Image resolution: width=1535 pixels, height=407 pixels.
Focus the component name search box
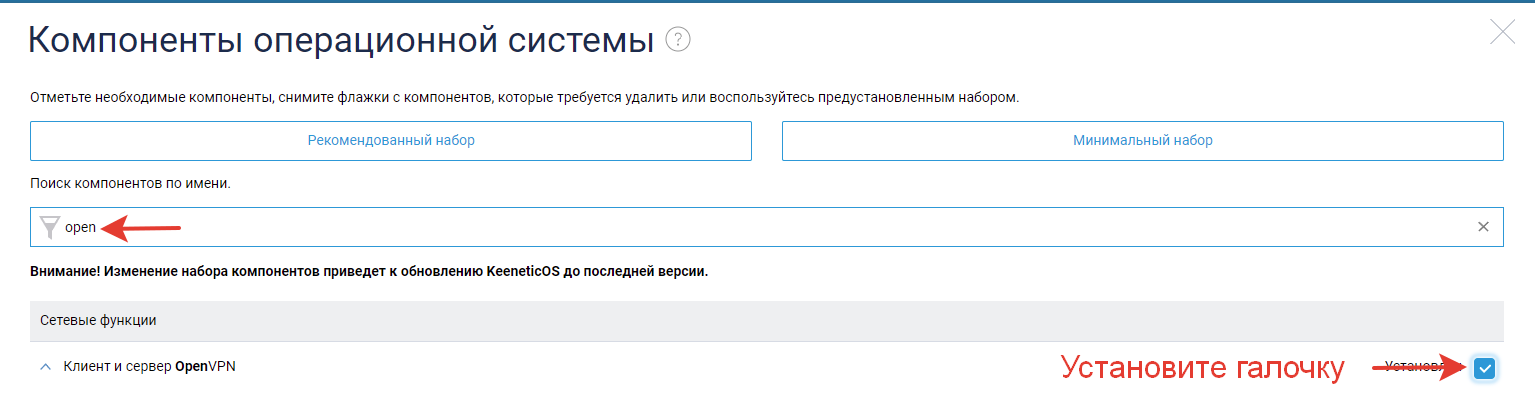pyautogui.click(x=767, y=227)
